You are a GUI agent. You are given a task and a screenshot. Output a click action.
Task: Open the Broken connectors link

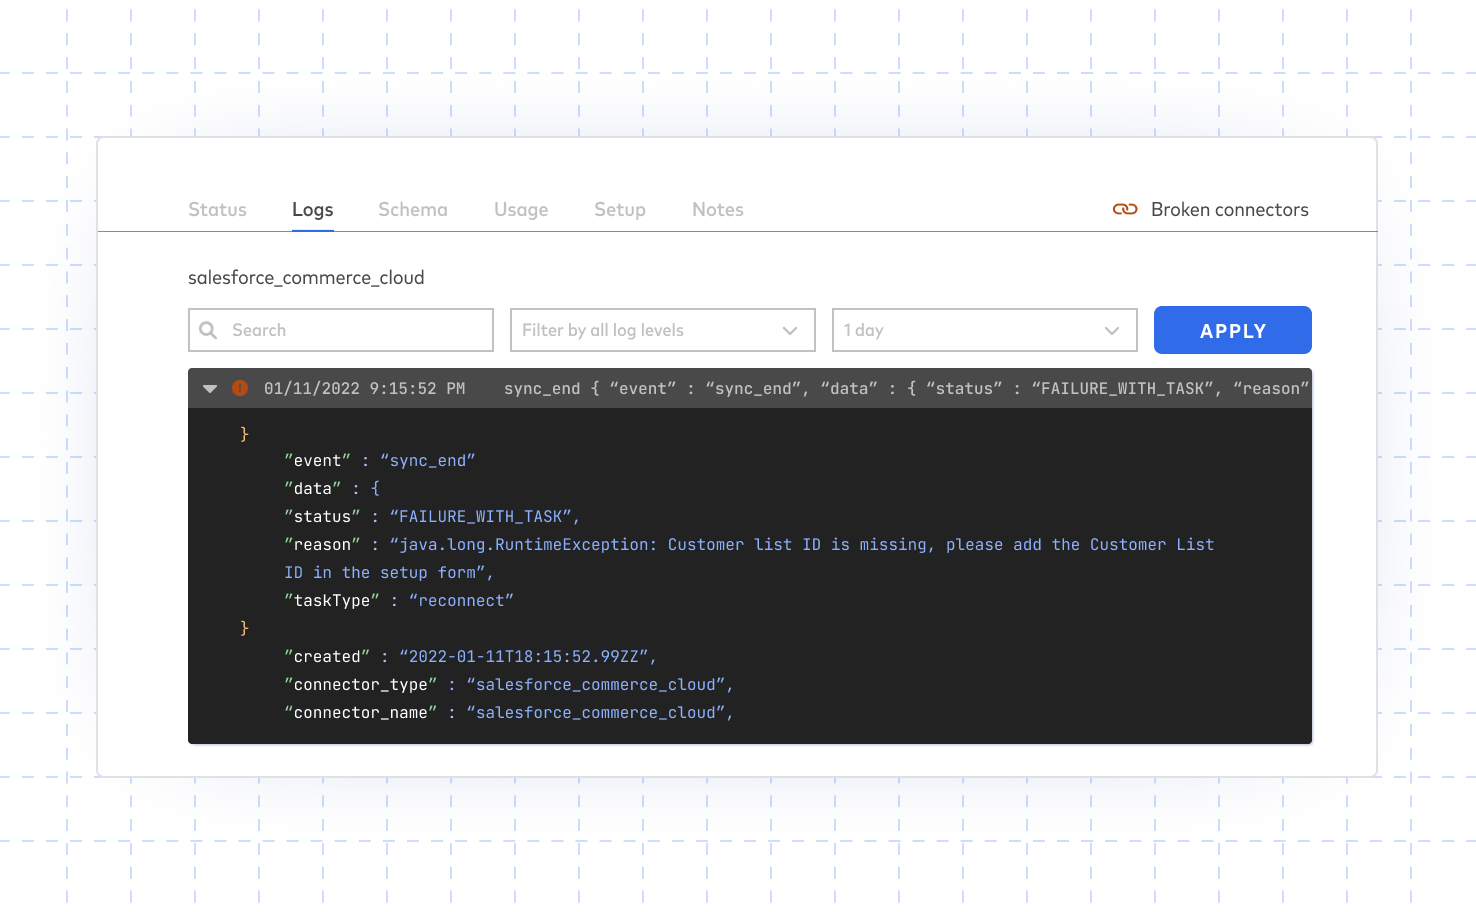coord(1229,210)
